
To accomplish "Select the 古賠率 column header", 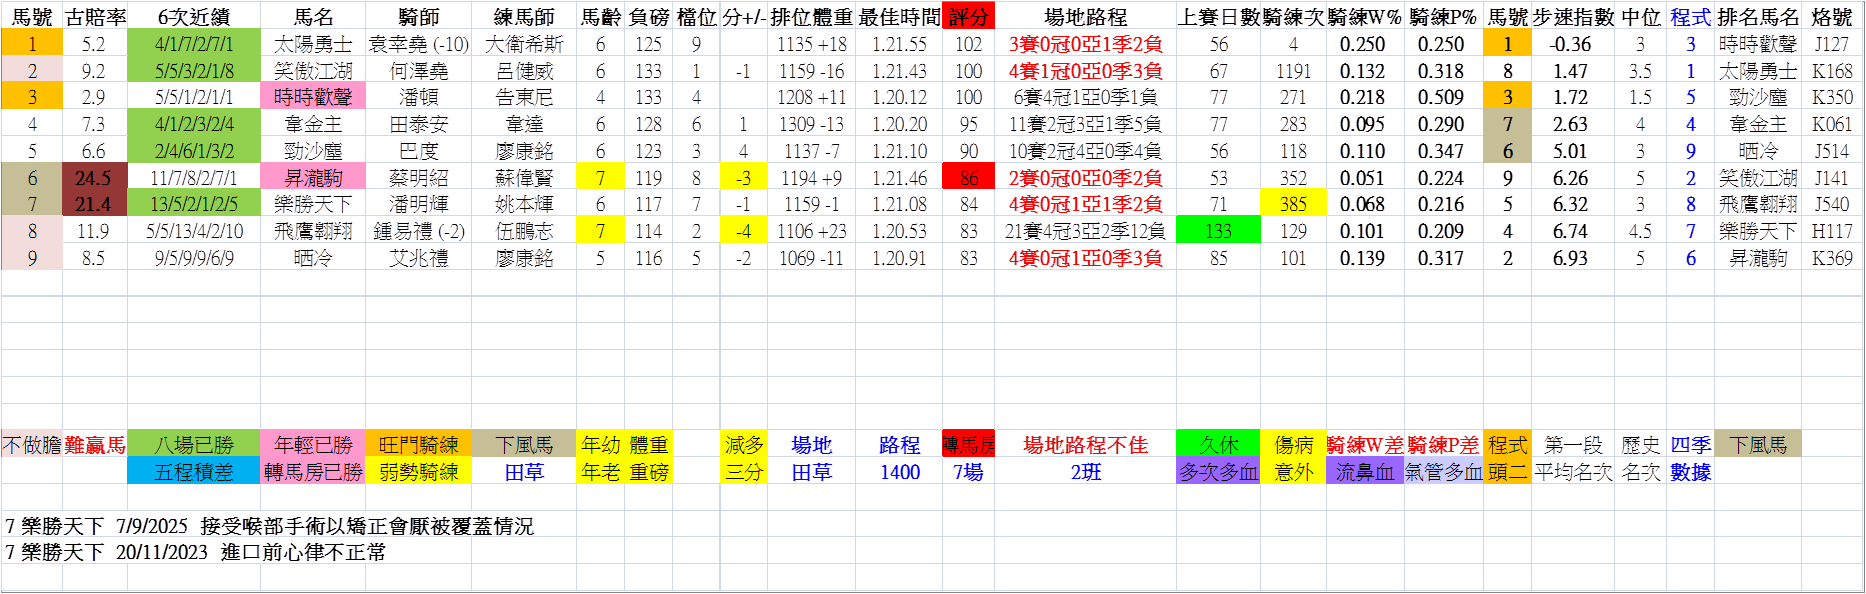I will click(95, 17).
